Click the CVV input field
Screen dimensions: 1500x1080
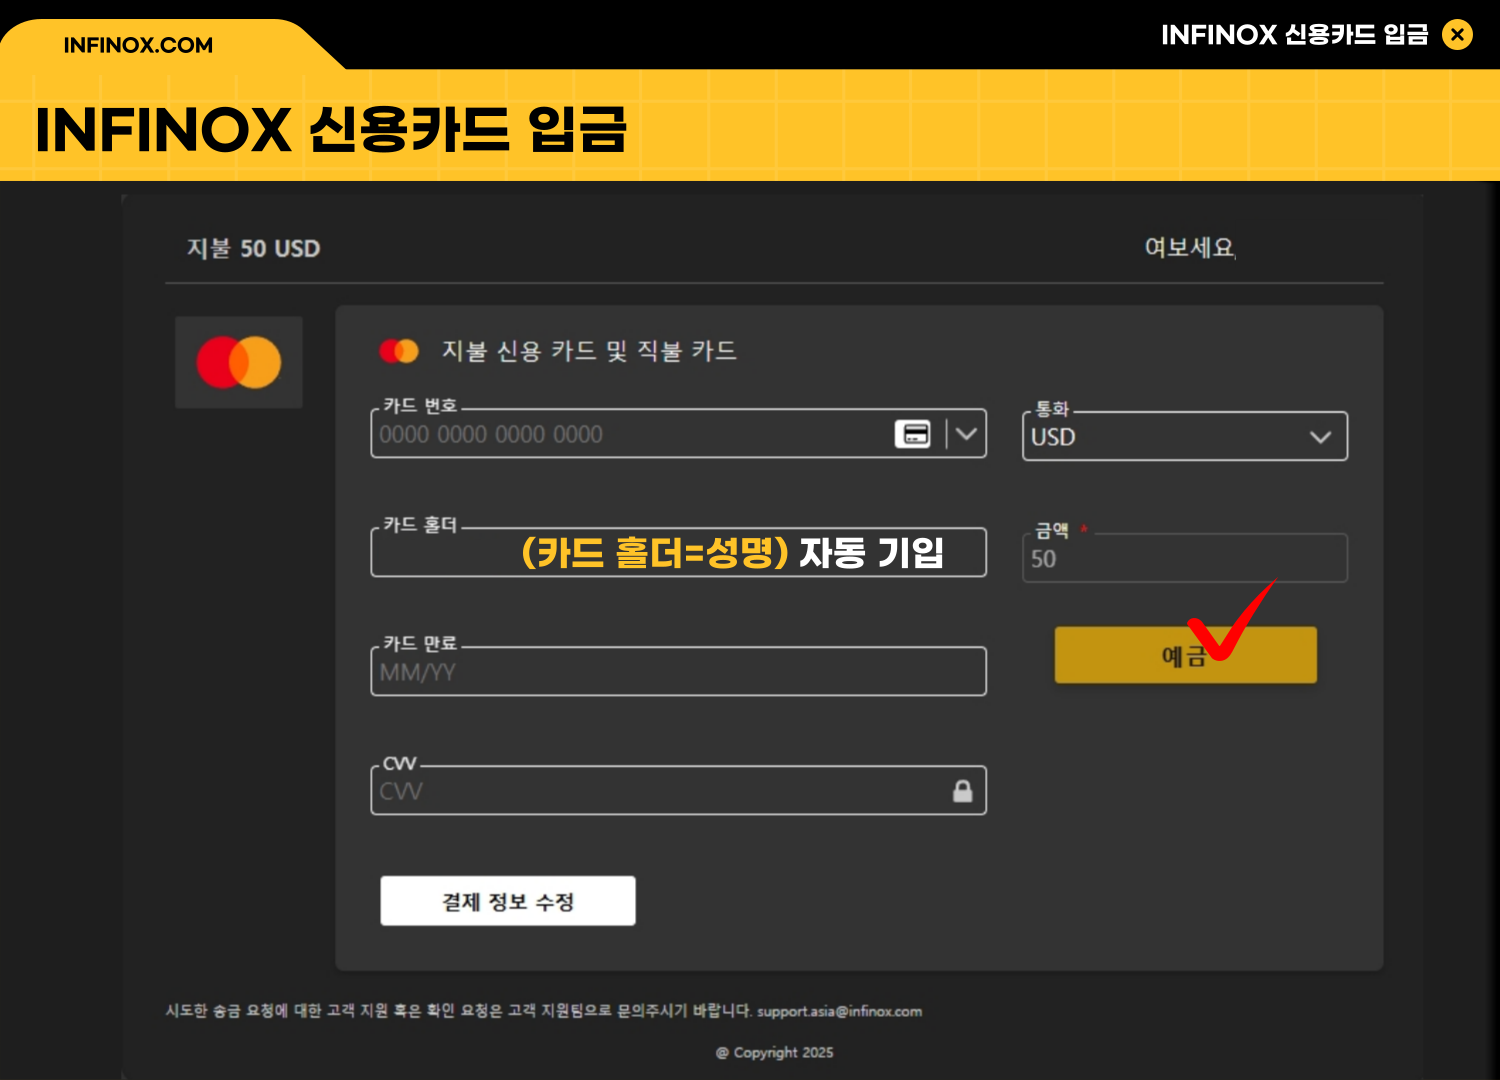[679, 791]
